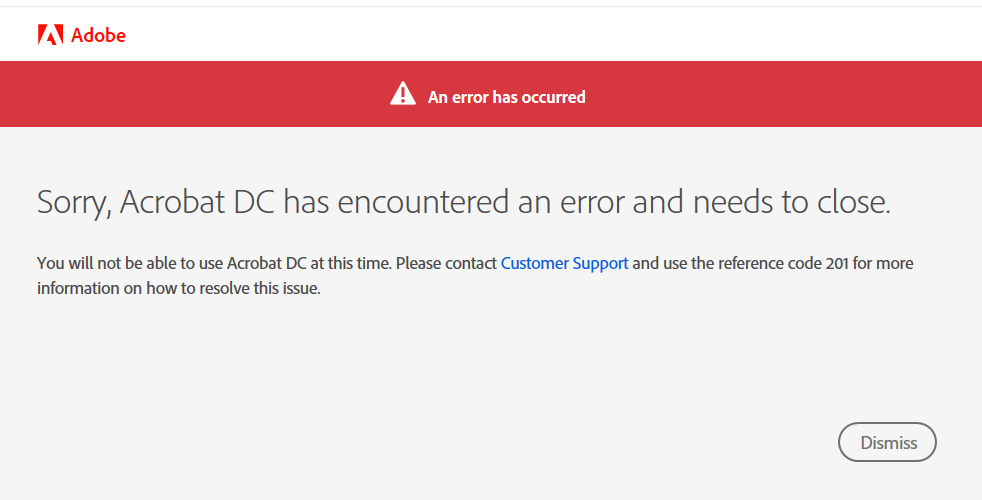982x500 pixels.
Task: Click the red Adobe 'A' logo icon
Action: 50,34
